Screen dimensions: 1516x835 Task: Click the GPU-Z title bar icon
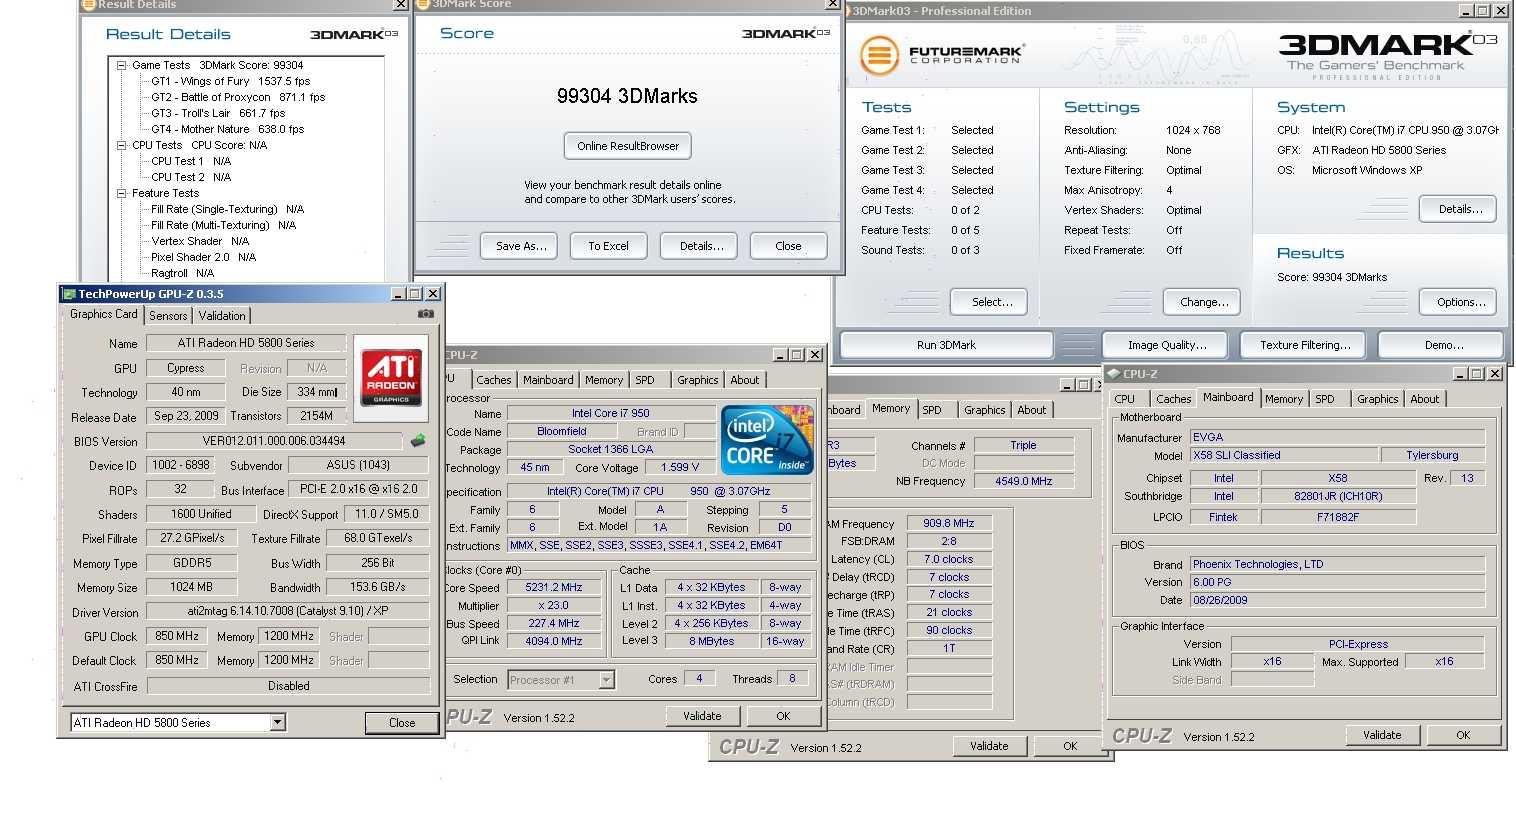[x=69, y=294]
